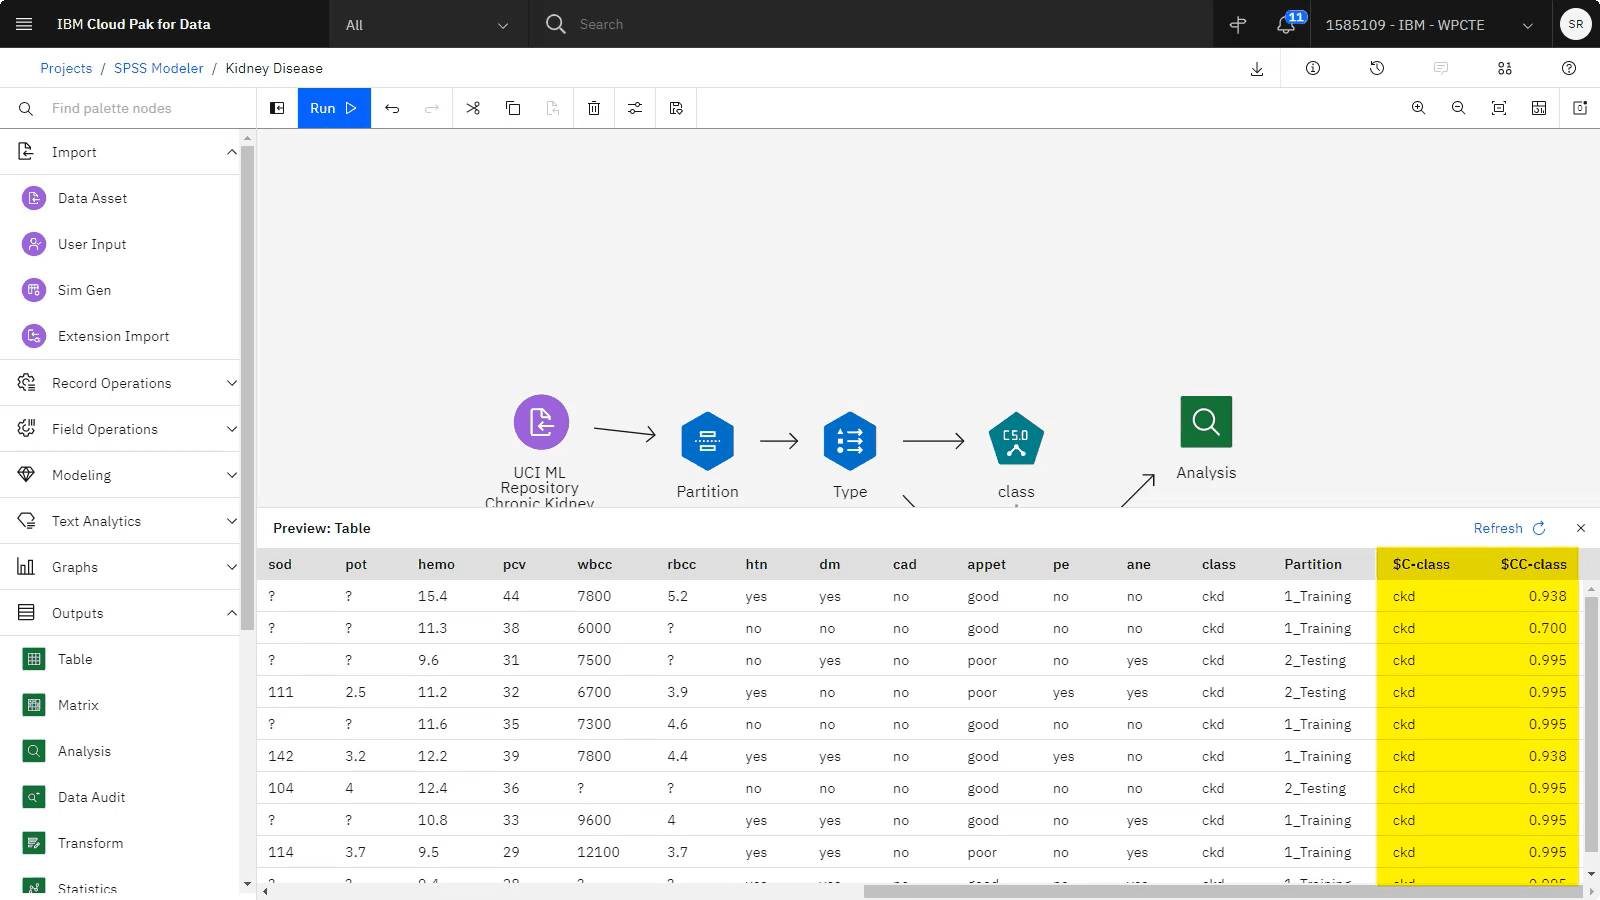The width and height of the screenshot is (1600, 900).
Task: Click the cut scissors icon
Action: [x=473, y=108]
